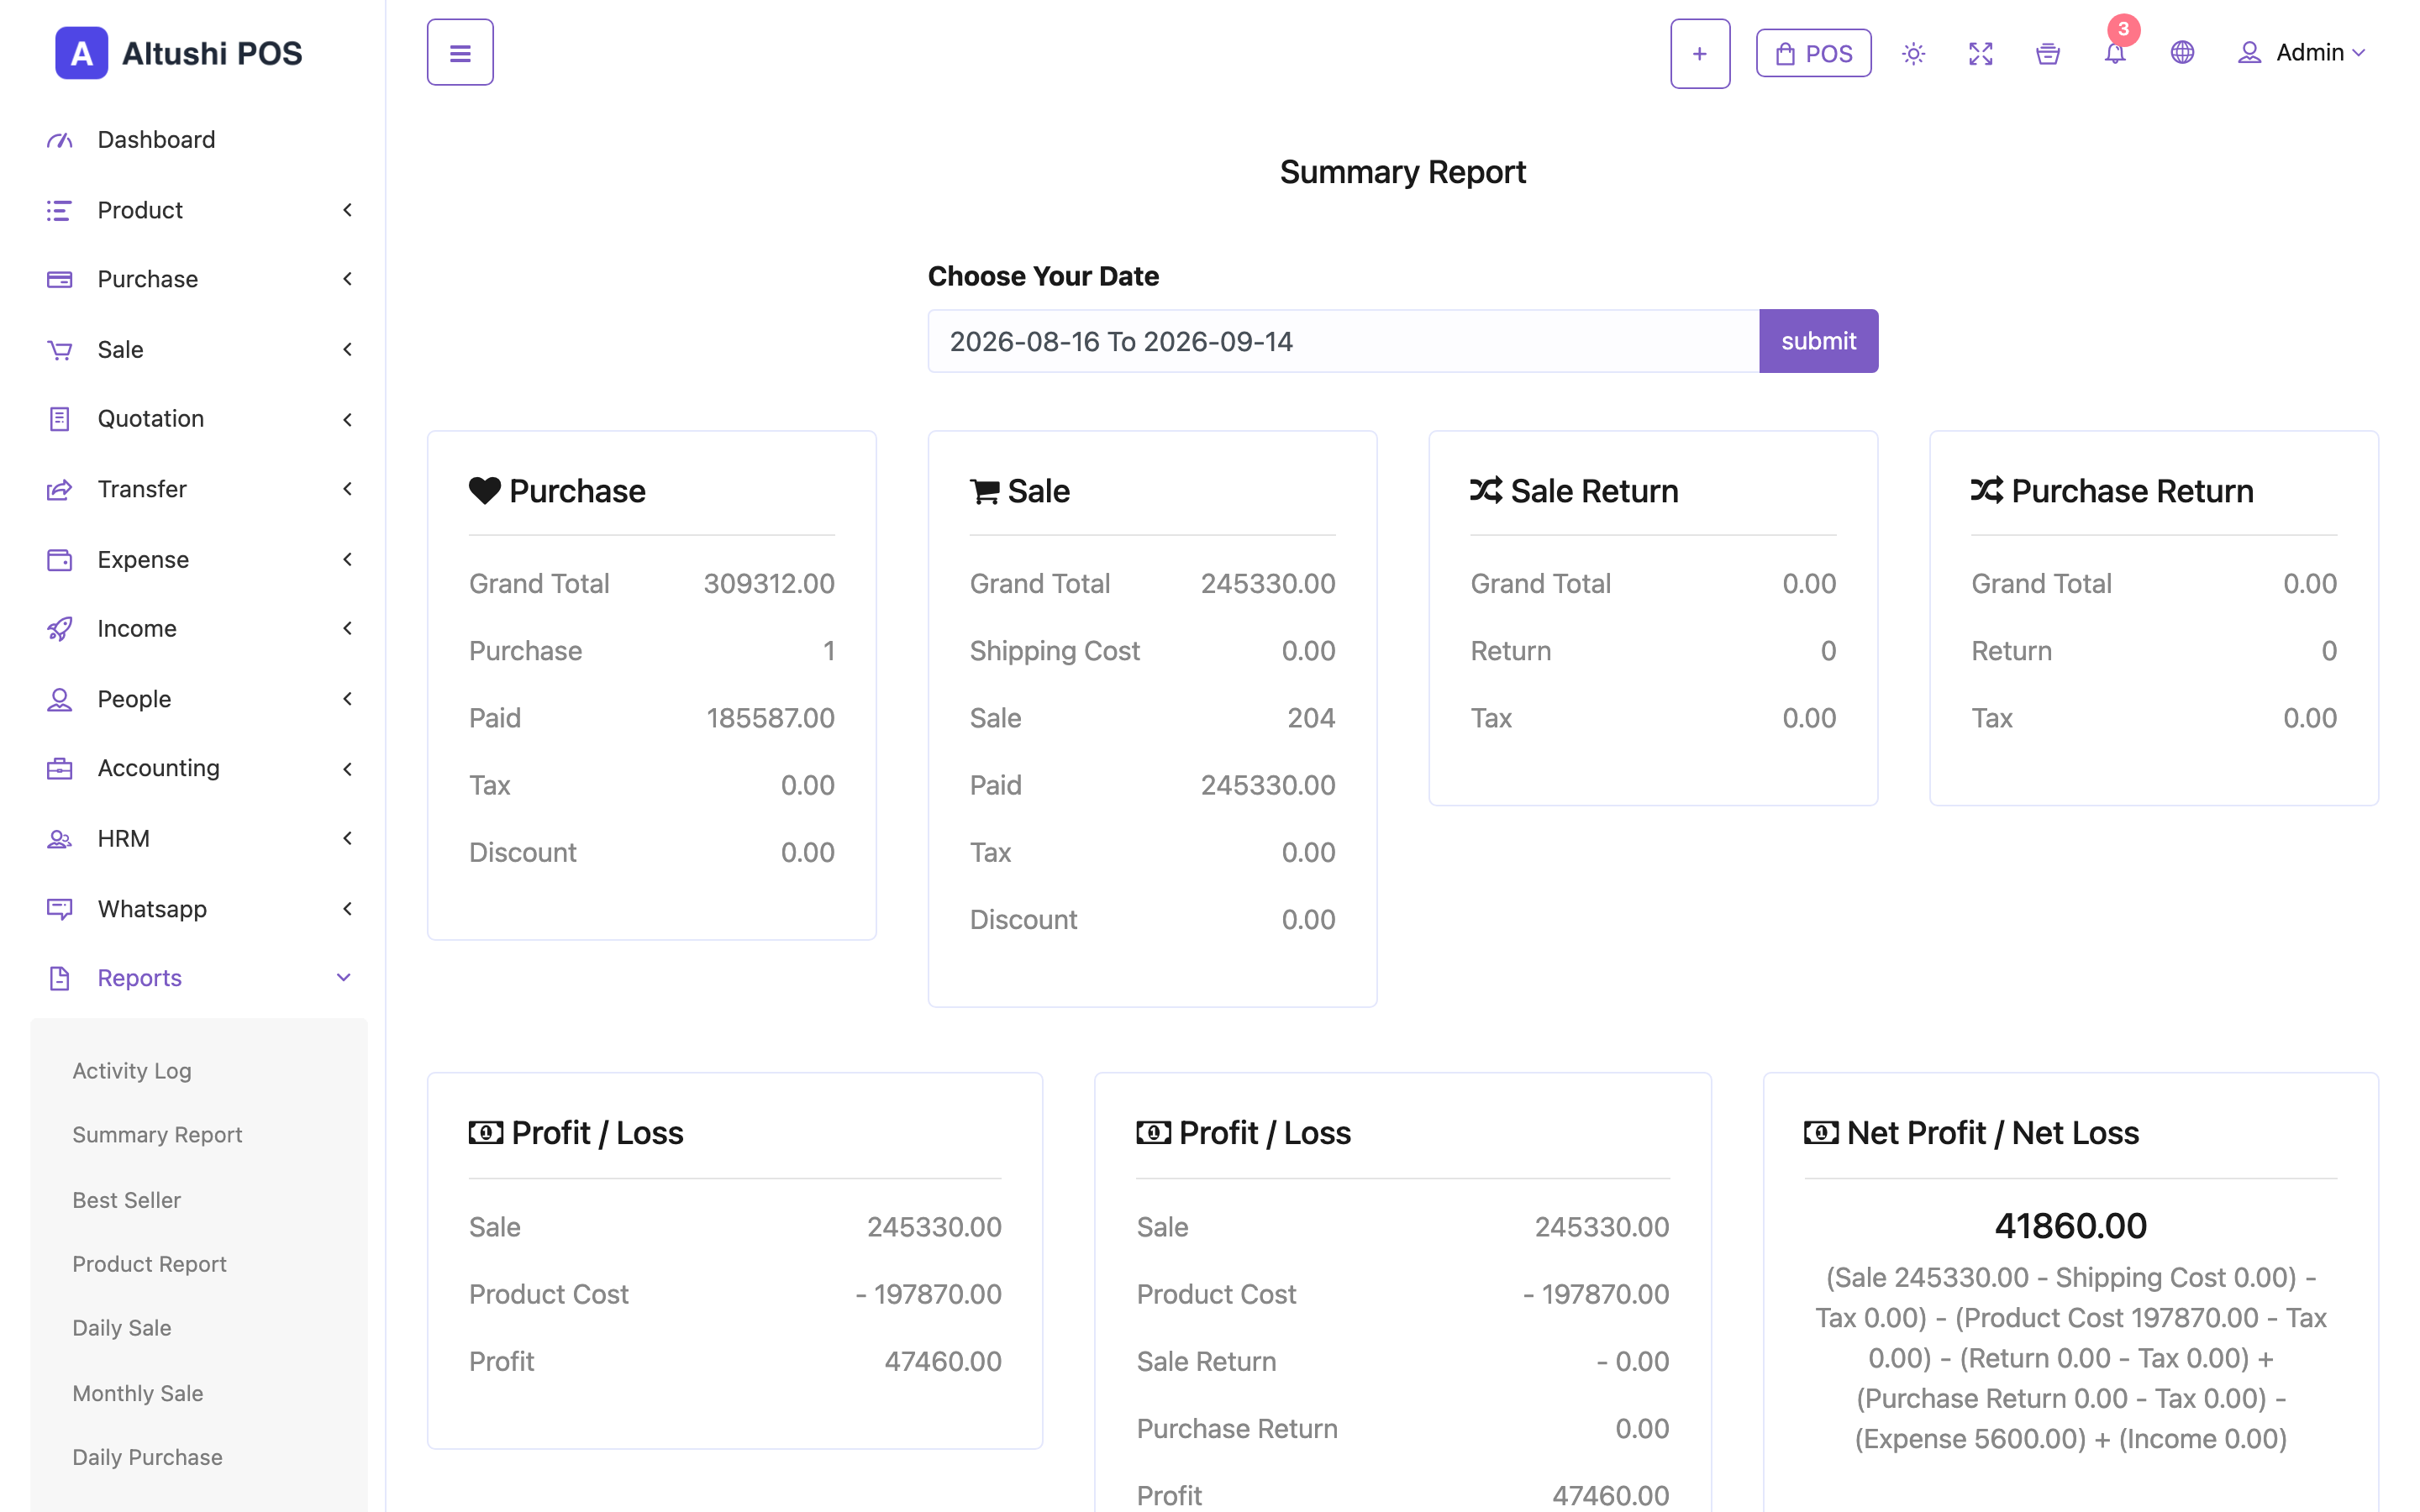Click the date range input field
The image size is (2420, 1512).
click(1343, 341)
